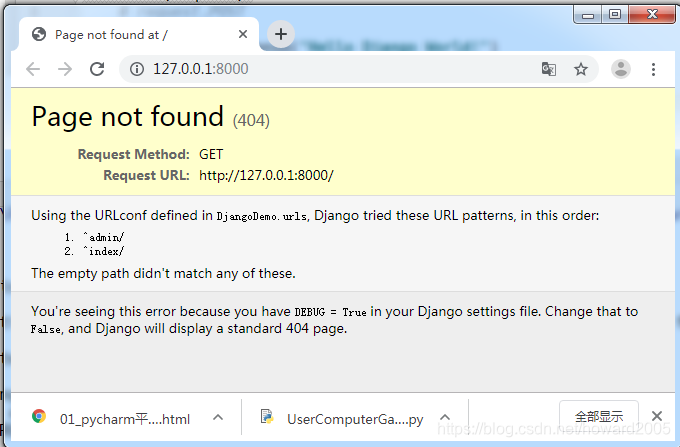Open Chrome's three-dot menu
Viewport: 680px width, 447px height.
pos(653,69)
